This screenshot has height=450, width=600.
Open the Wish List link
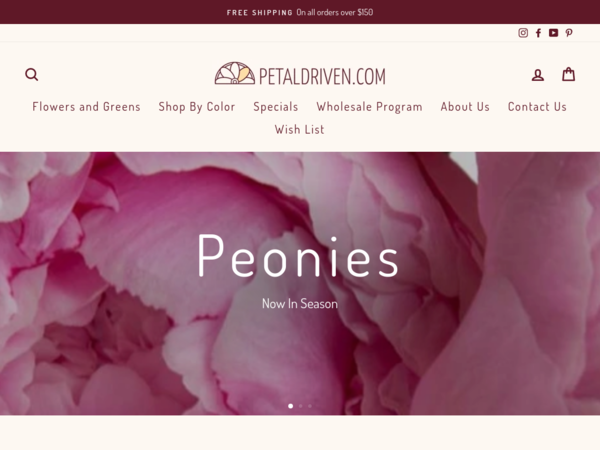[300, 130]
